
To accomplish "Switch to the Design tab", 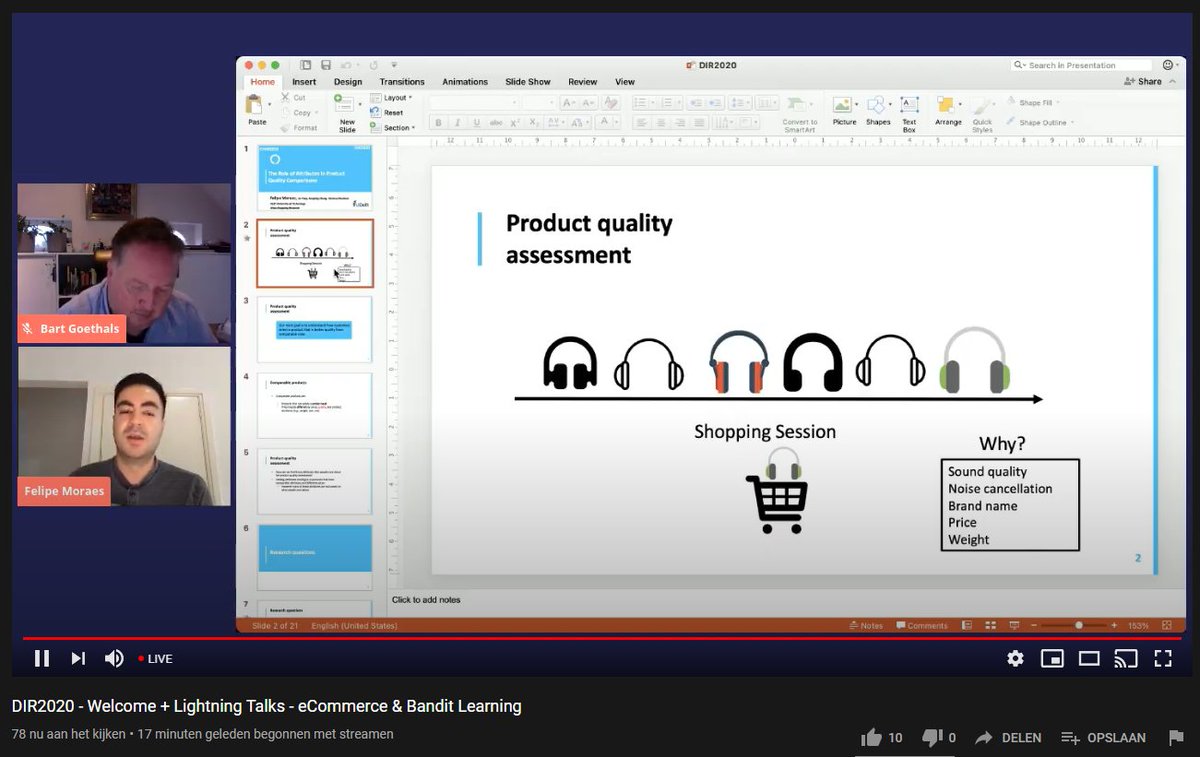I will pos(348,82).
